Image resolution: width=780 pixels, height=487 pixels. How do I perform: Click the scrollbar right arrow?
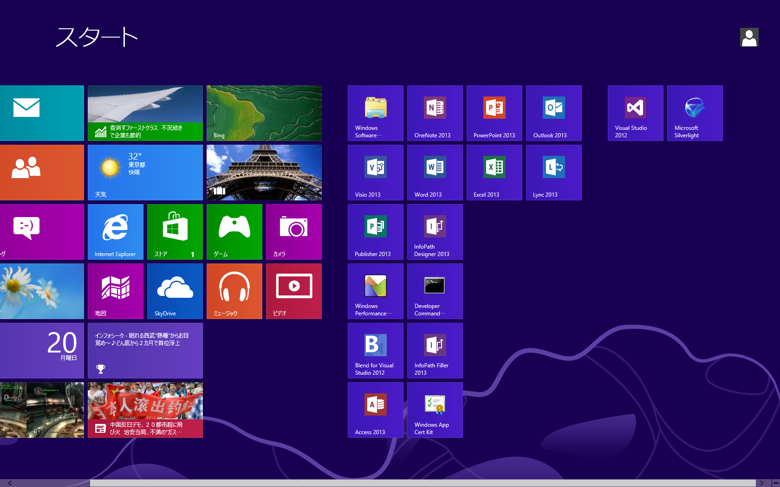pos(762,483)
